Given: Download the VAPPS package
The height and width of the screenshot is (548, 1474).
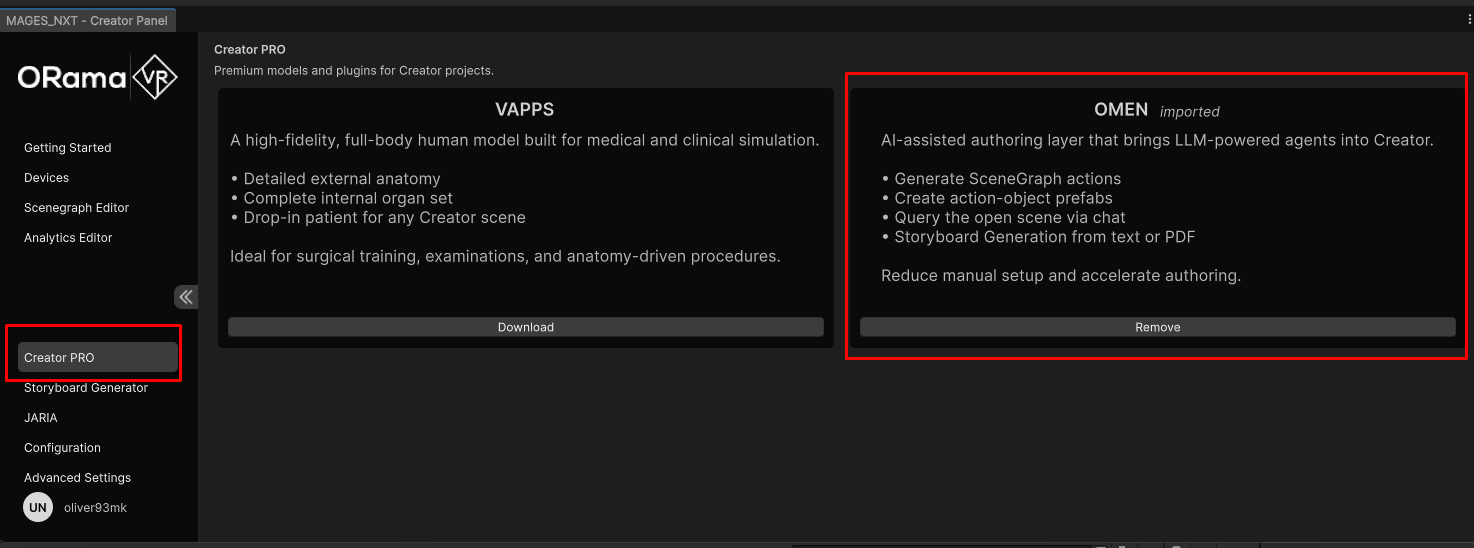Looking at the screenshot, I should 526,327.
